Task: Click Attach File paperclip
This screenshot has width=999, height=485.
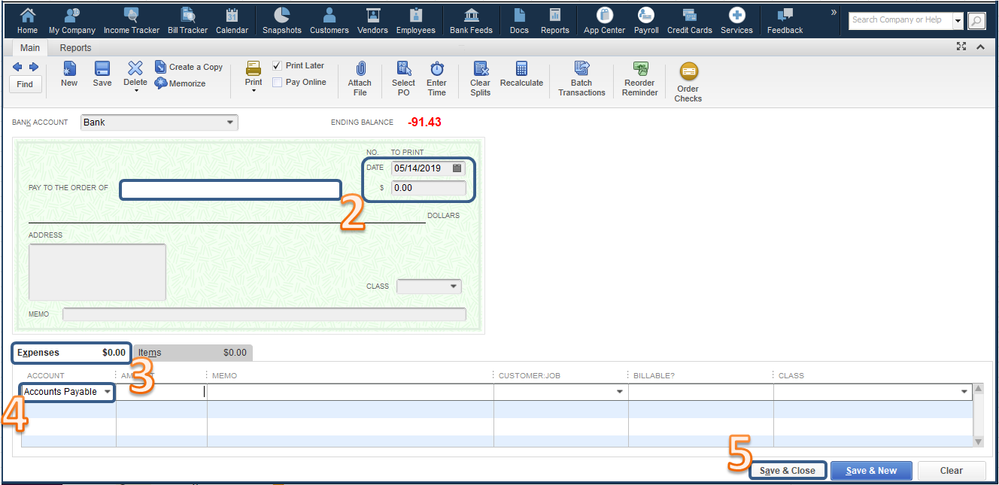Action: [360, 78]
